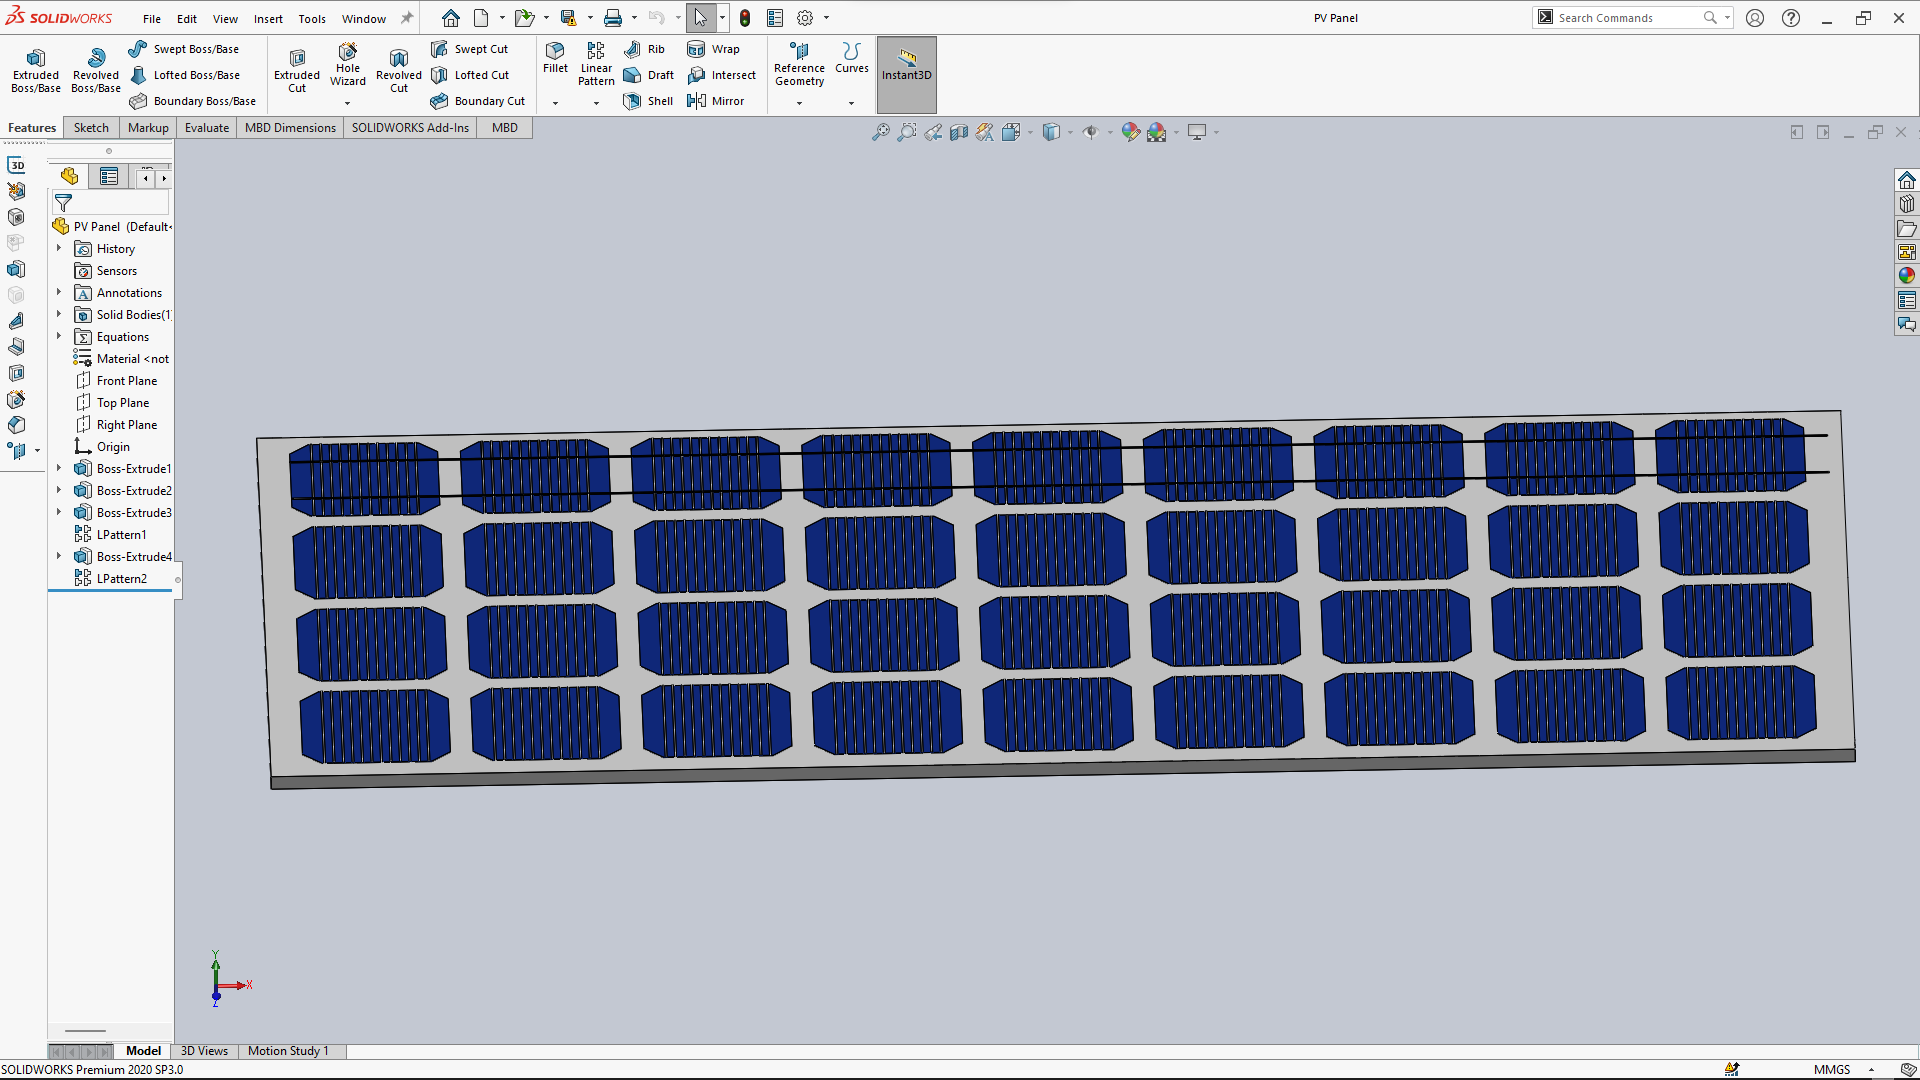
Task: Click the Swept Cut tool
Action: [469, 49]
